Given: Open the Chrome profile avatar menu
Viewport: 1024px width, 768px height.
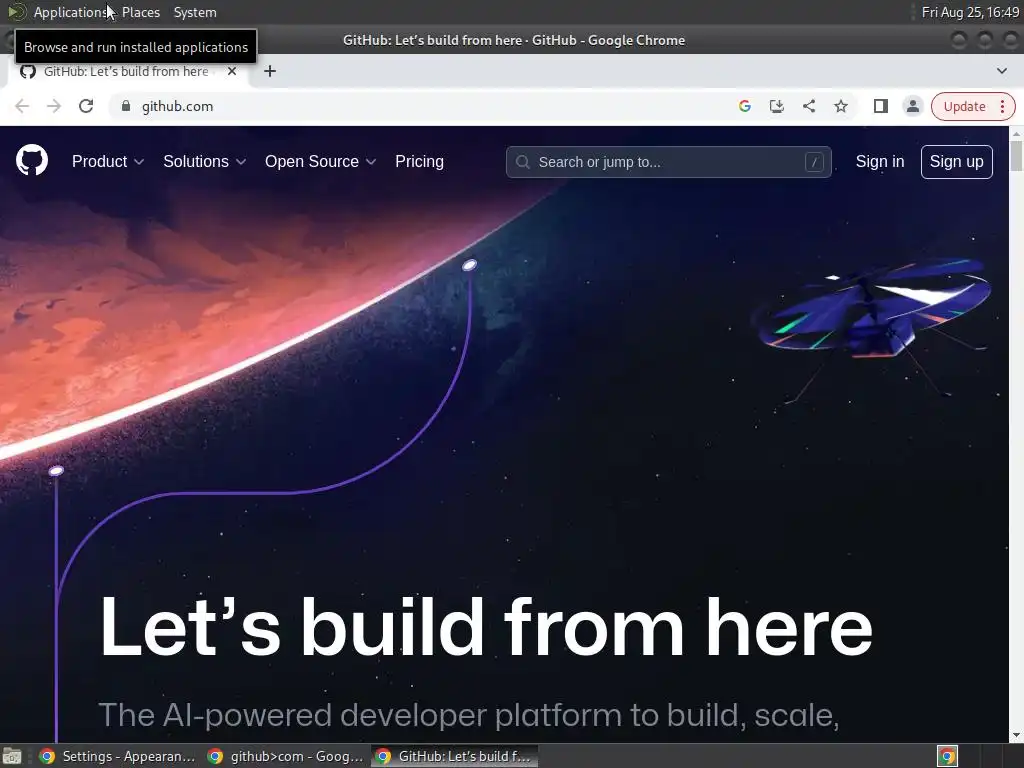Looking at the screenshot, I should (912, 106).
